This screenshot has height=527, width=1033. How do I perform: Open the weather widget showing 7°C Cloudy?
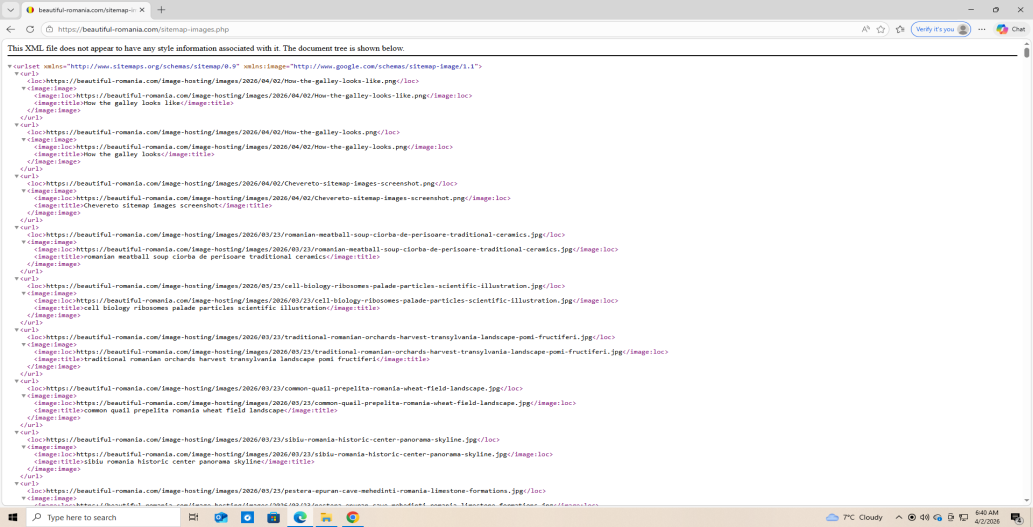855,517
